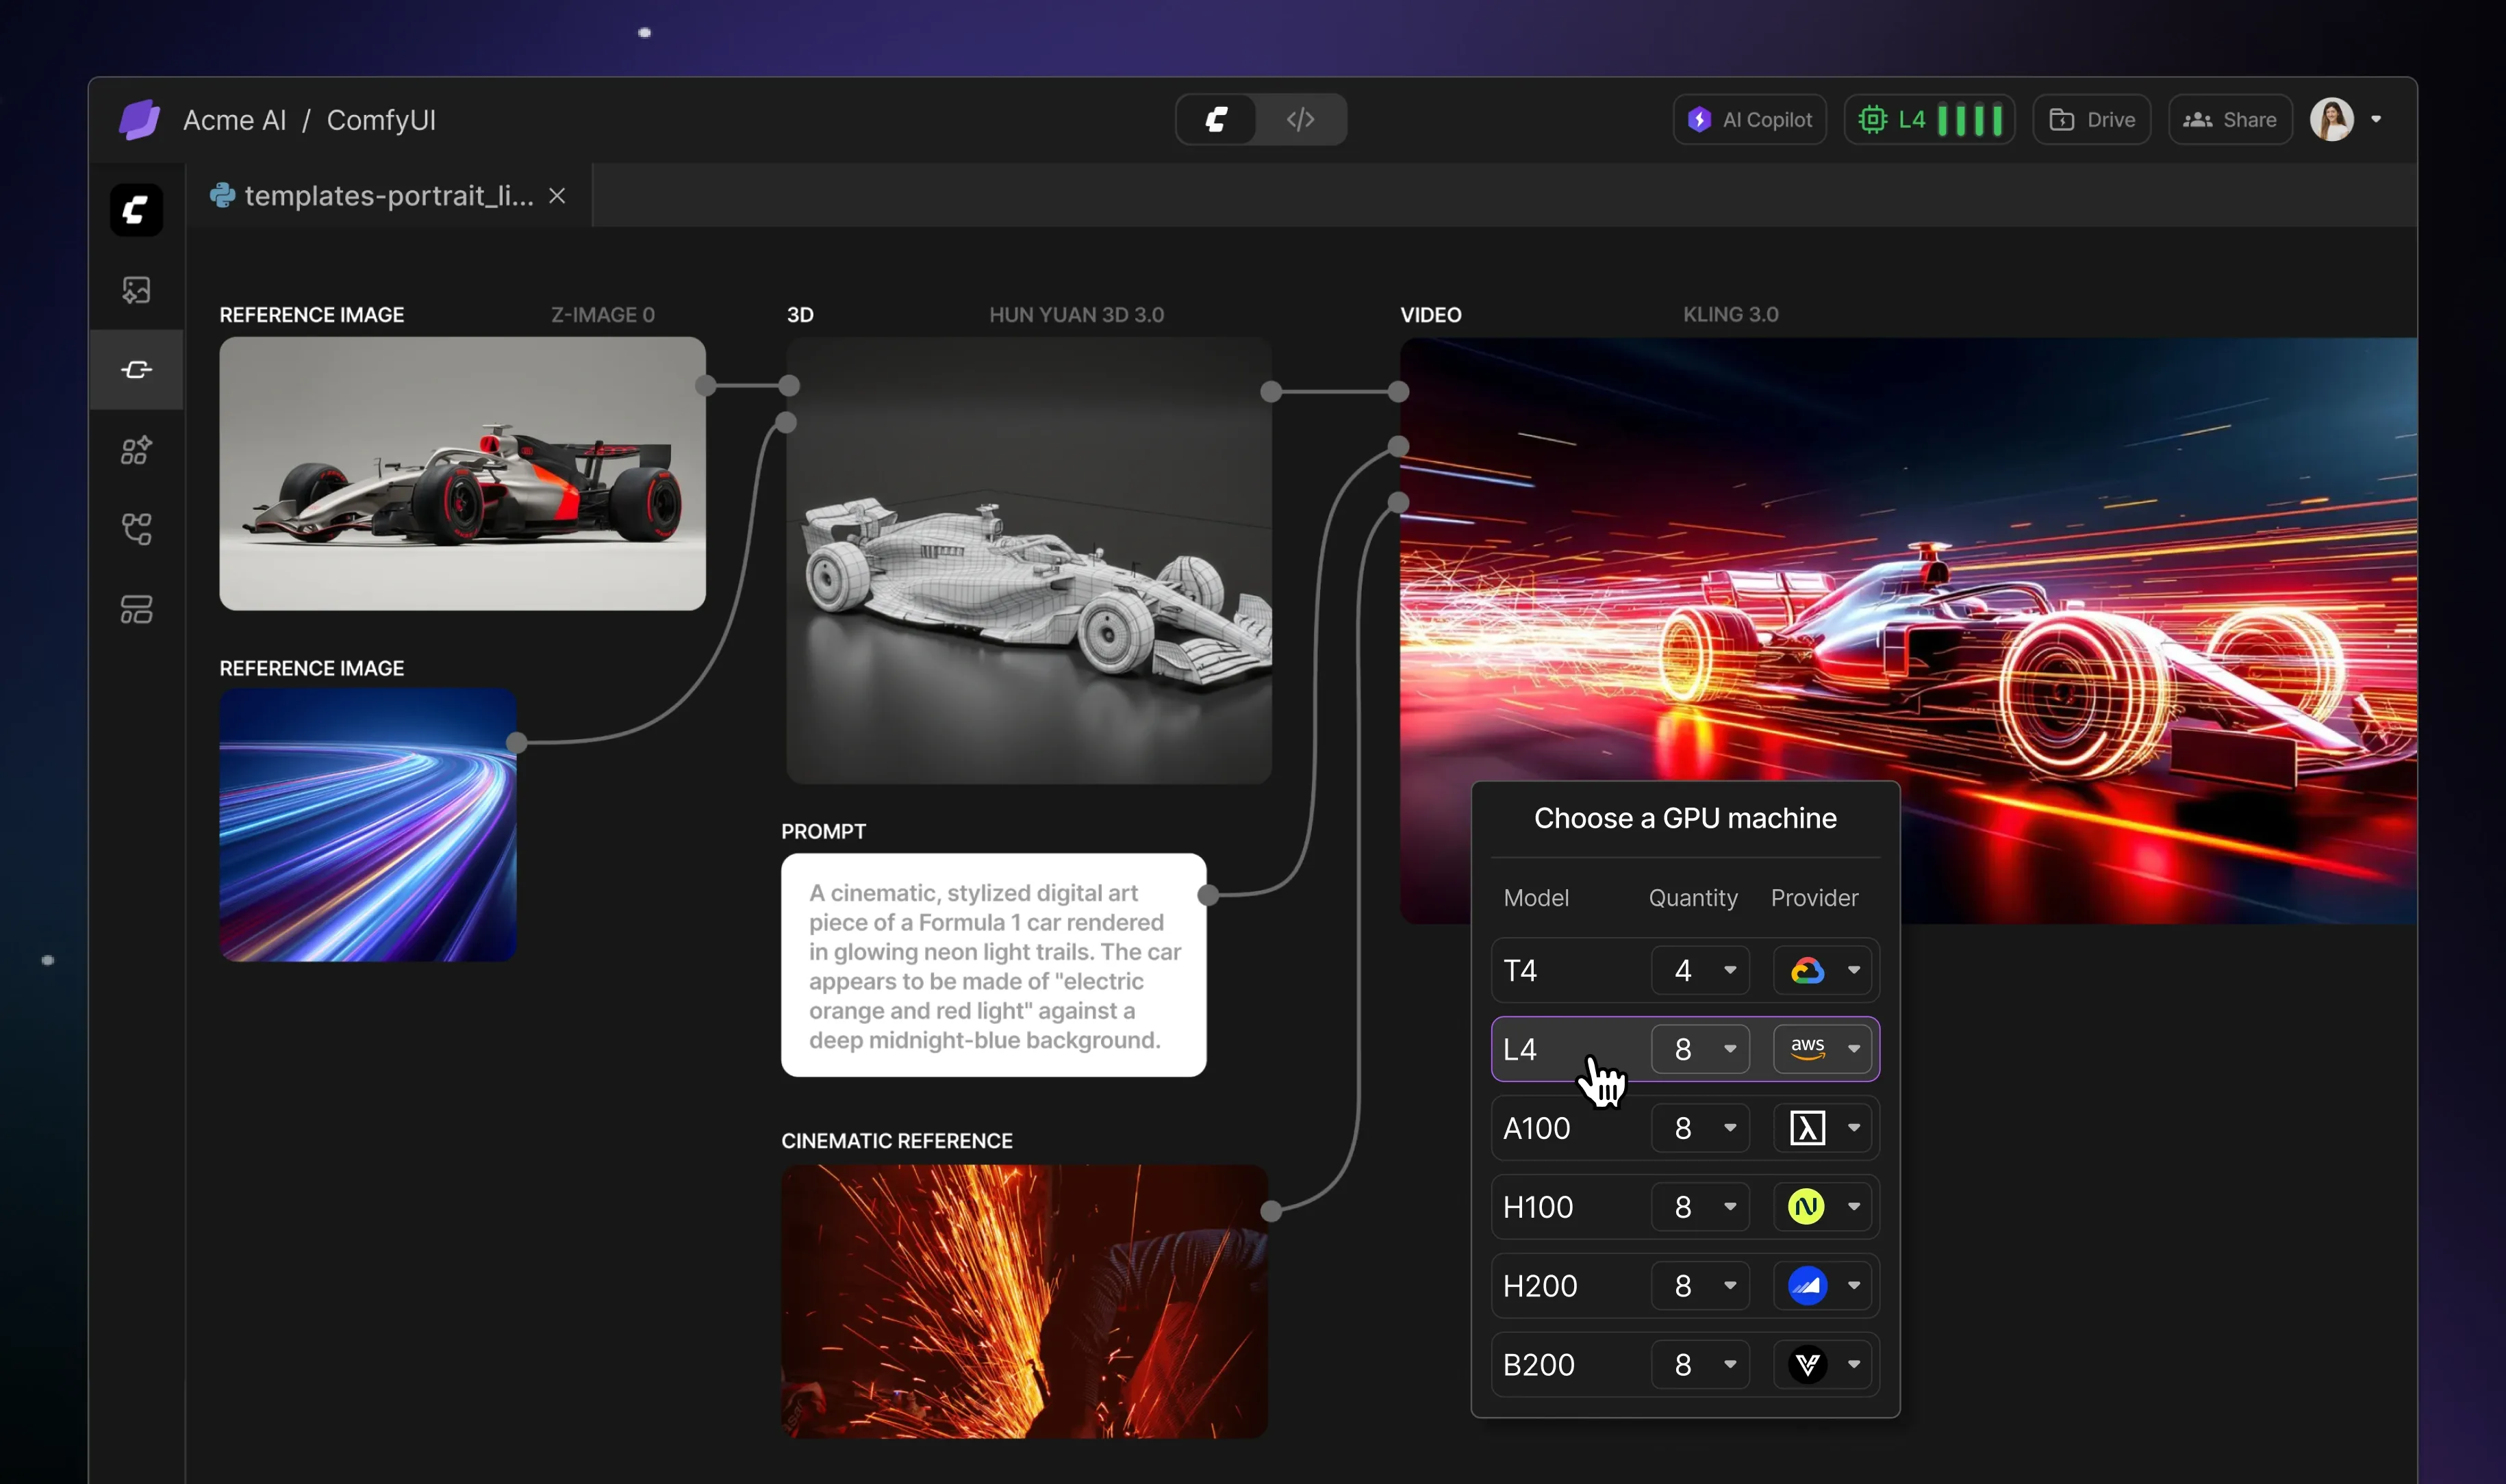Select the 3D wireframe car node preview
The width and height of the screenshot is (2506, 1484).
1029,560
